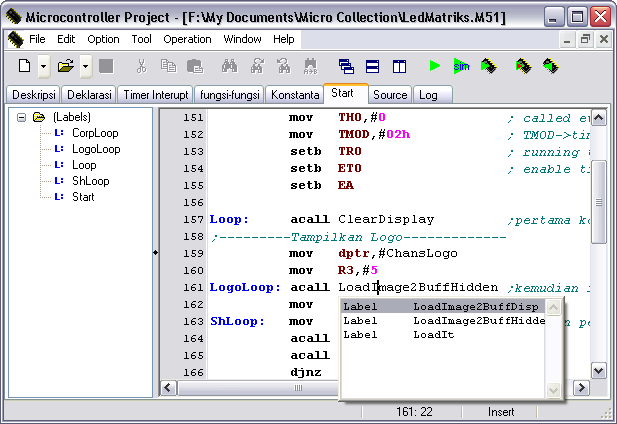Choose LoadIt in autocomplete list

click(x=443, y=335)
